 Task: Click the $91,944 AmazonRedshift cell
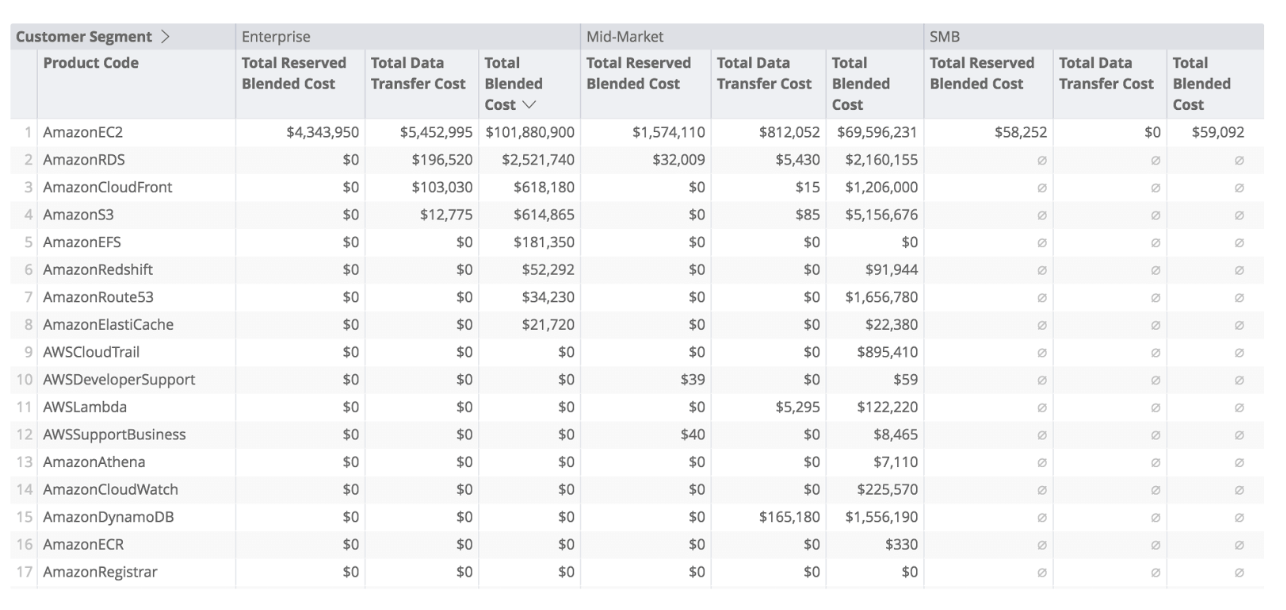892,269
